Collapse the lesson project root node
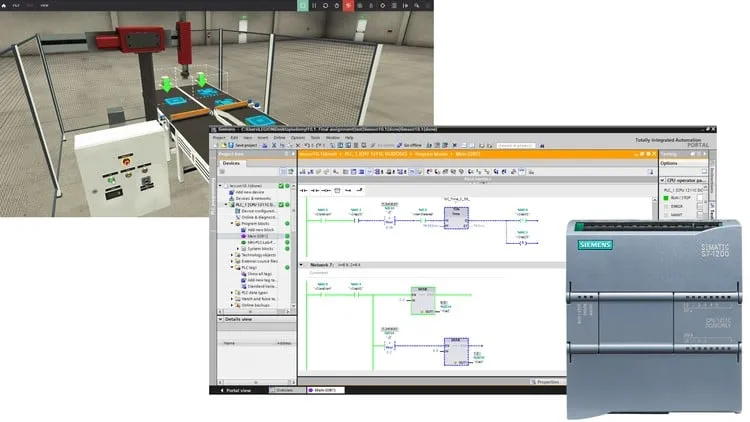750x422 pixels. coord(221,186)
